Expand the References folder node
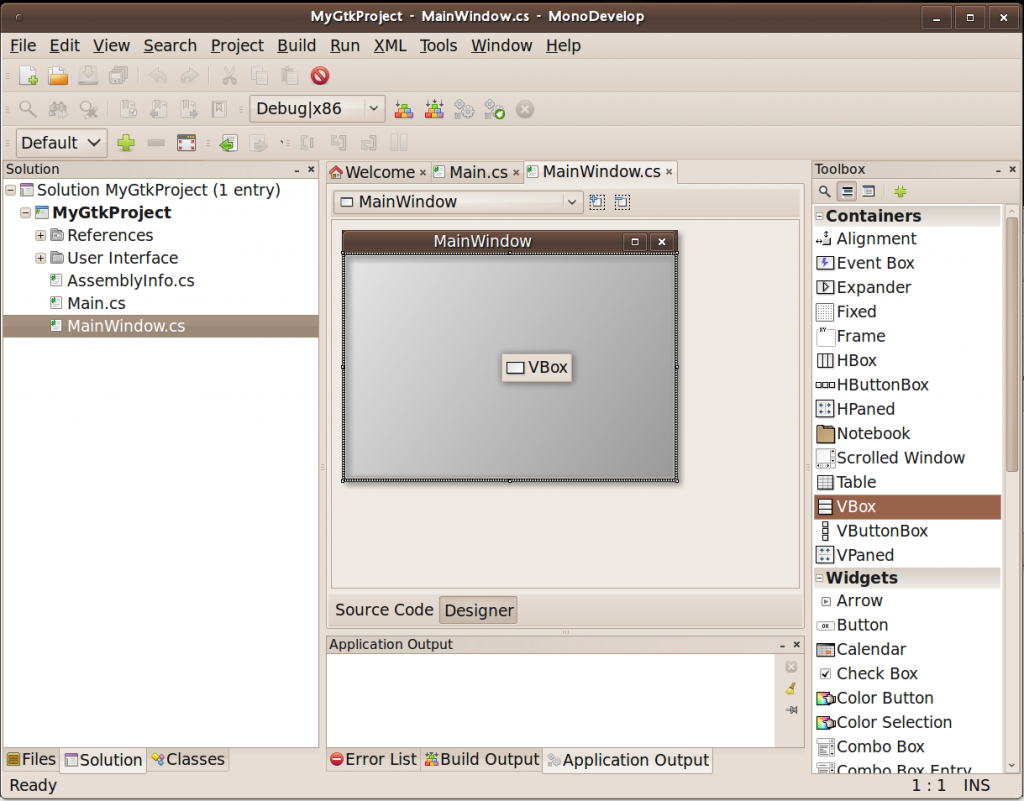1024x801 pixels. tap(40, 235)
